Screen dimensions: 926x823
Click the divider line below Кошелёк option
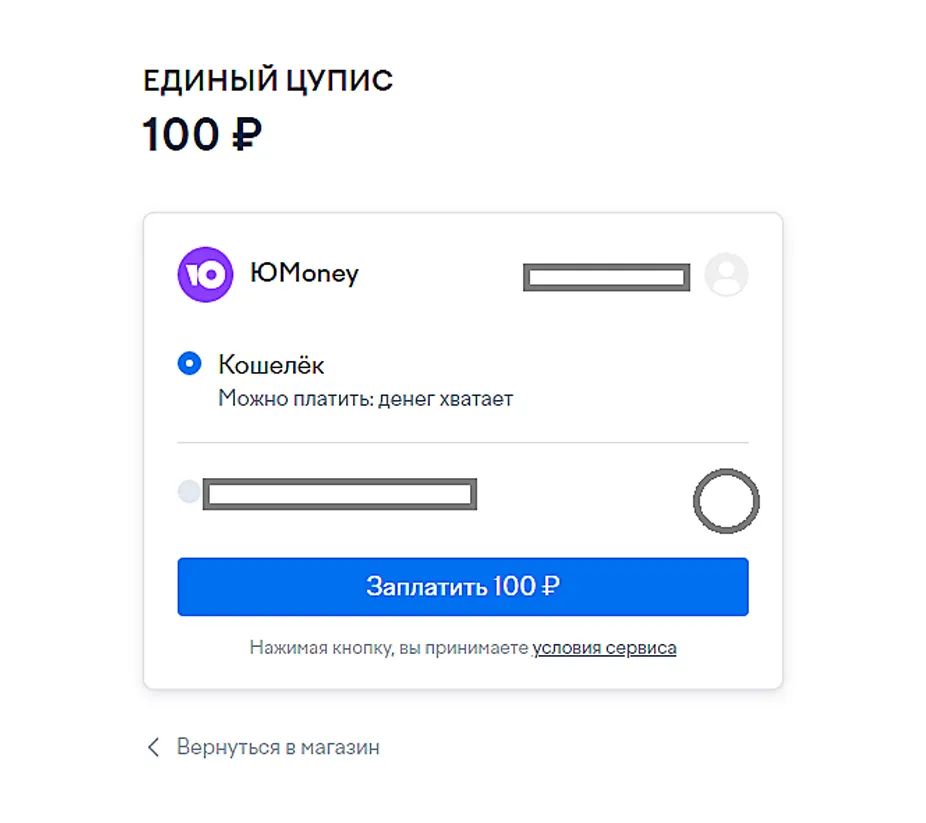pos(462,442)
